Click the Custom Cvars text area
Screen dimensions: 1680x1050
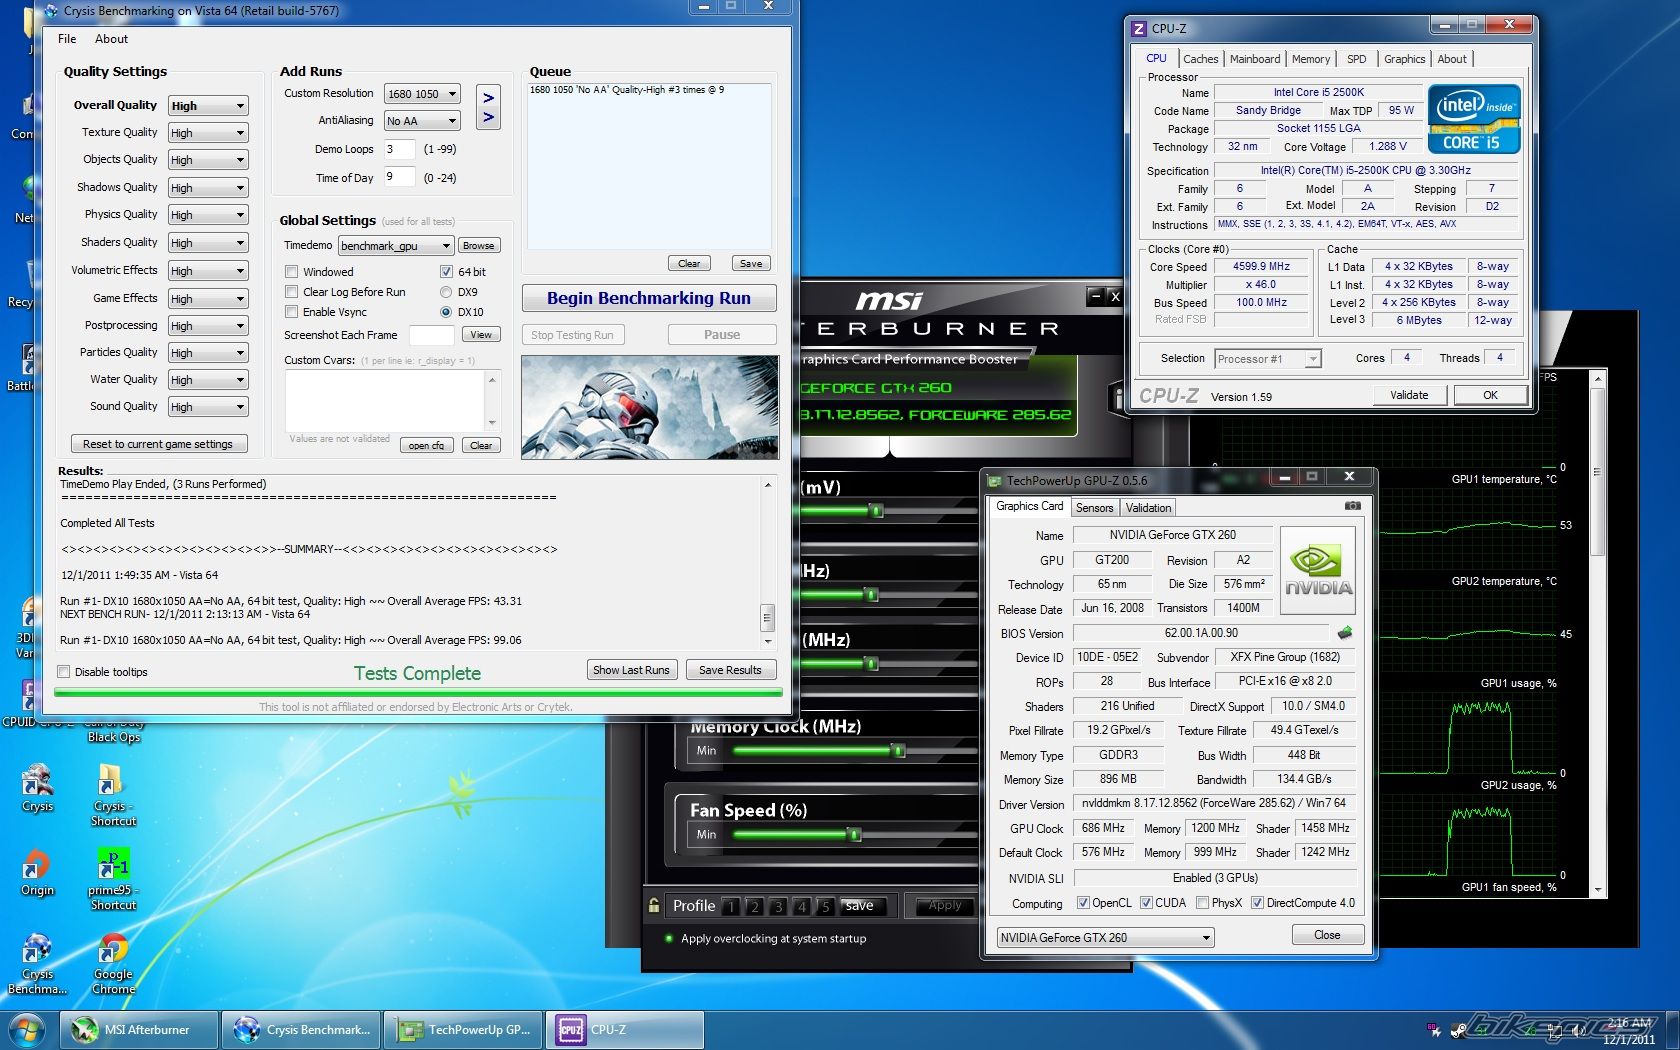point(385,400)
